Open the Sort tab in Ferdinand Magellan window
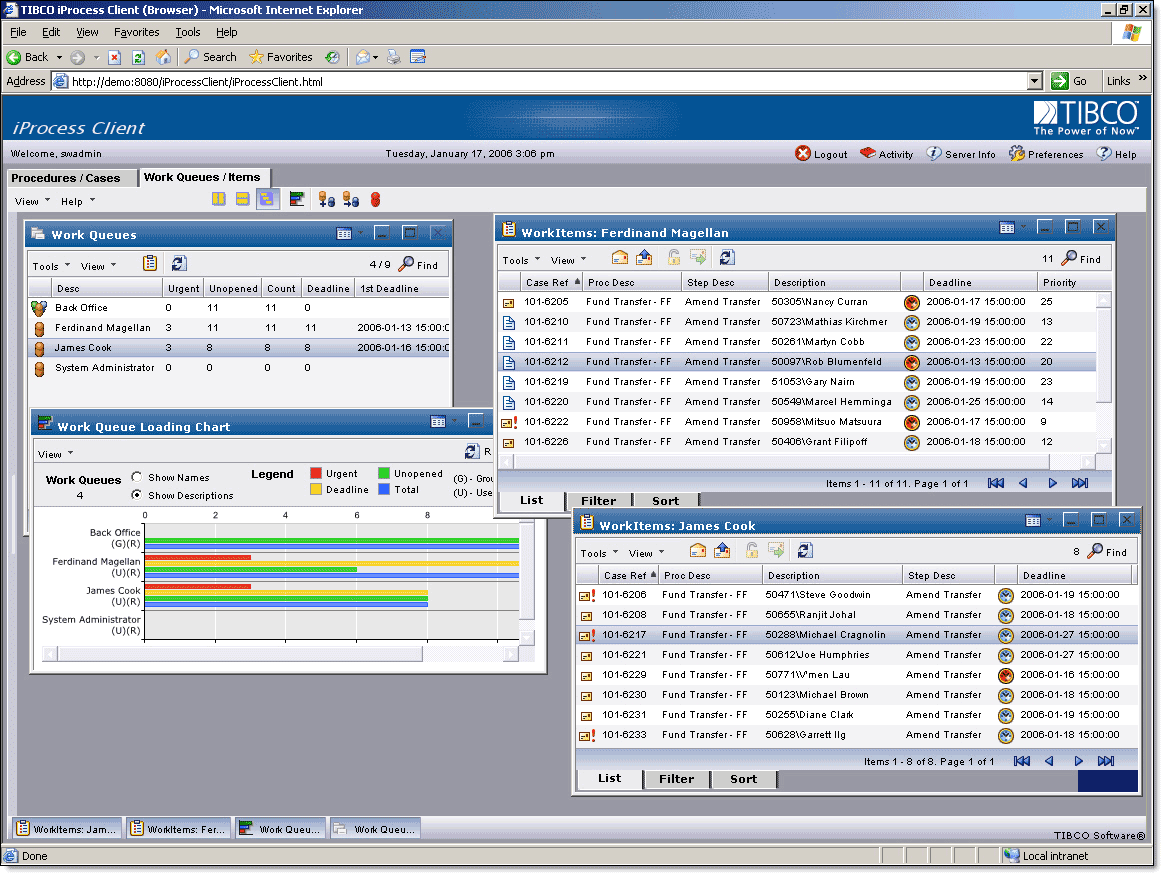Image resolution: width=1163 pixels, height=875 pixels. click(x=665, y=501)
